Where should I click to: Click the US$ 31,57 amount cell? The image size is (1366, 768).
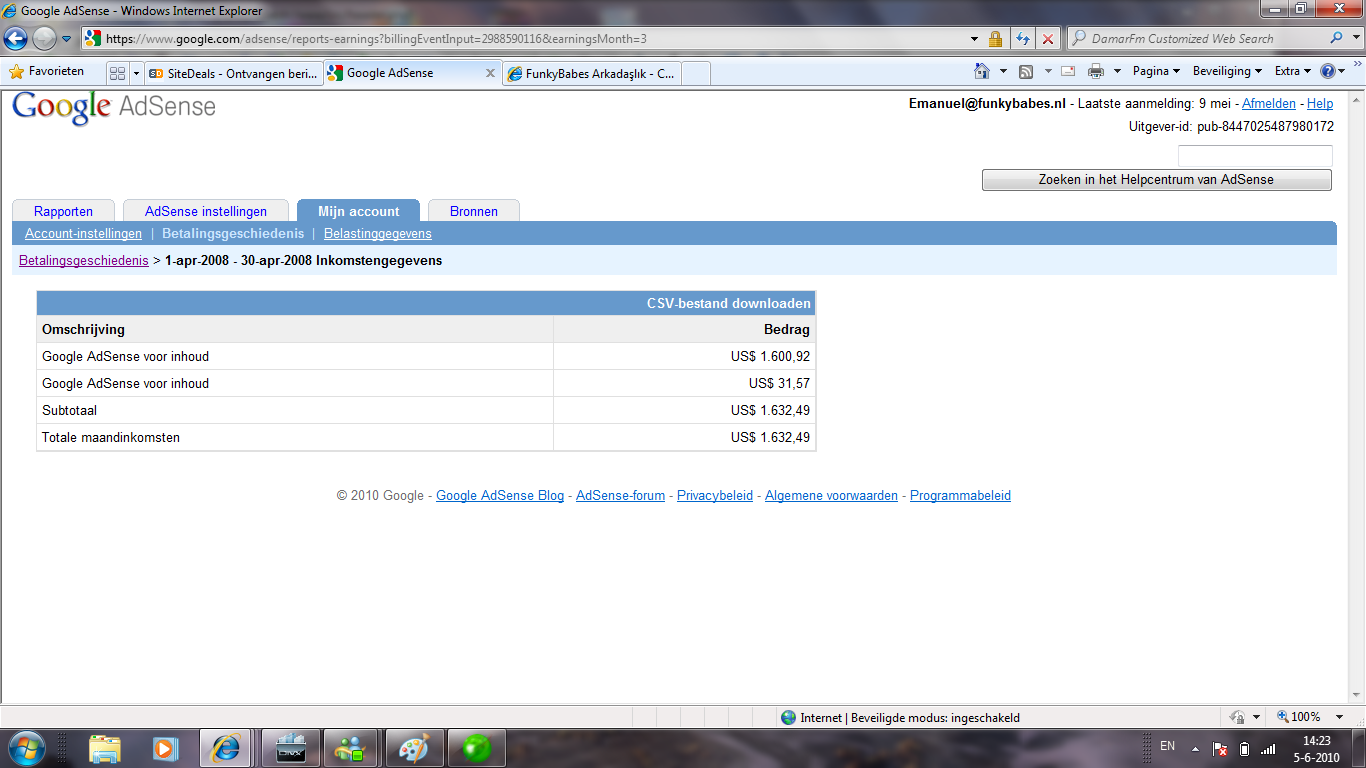point(685,383)
